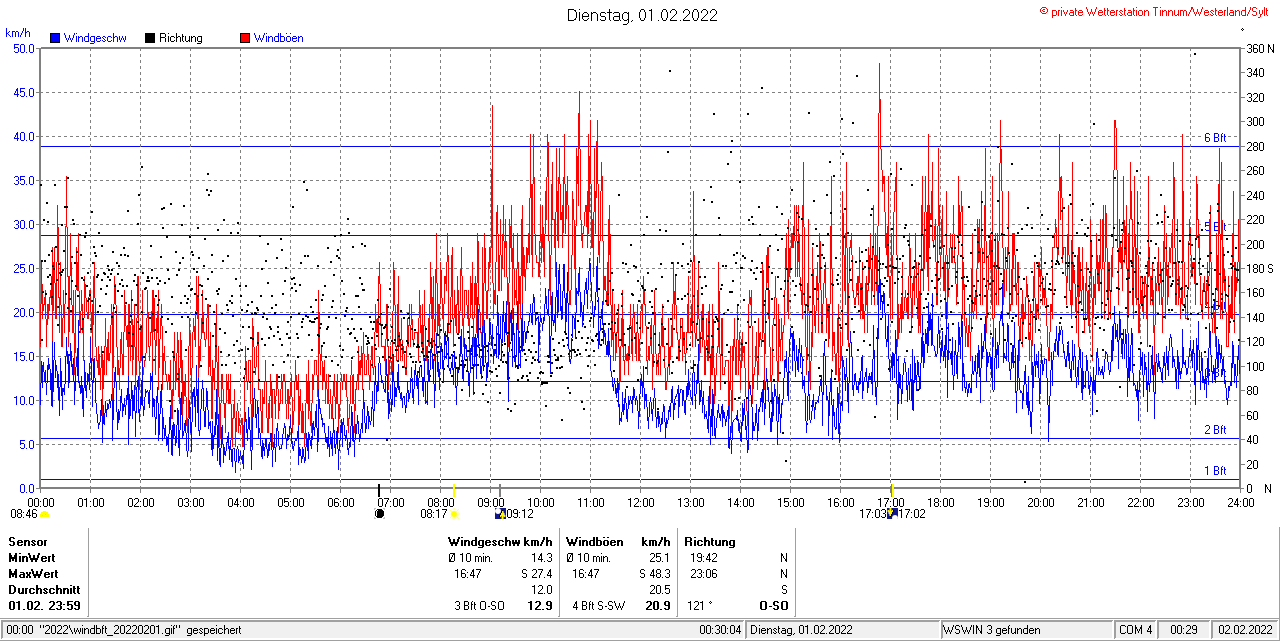Click the 'Richtung' legend label at top
The width and height of the screenshot is (1280, 641).
tap(181, 38)
